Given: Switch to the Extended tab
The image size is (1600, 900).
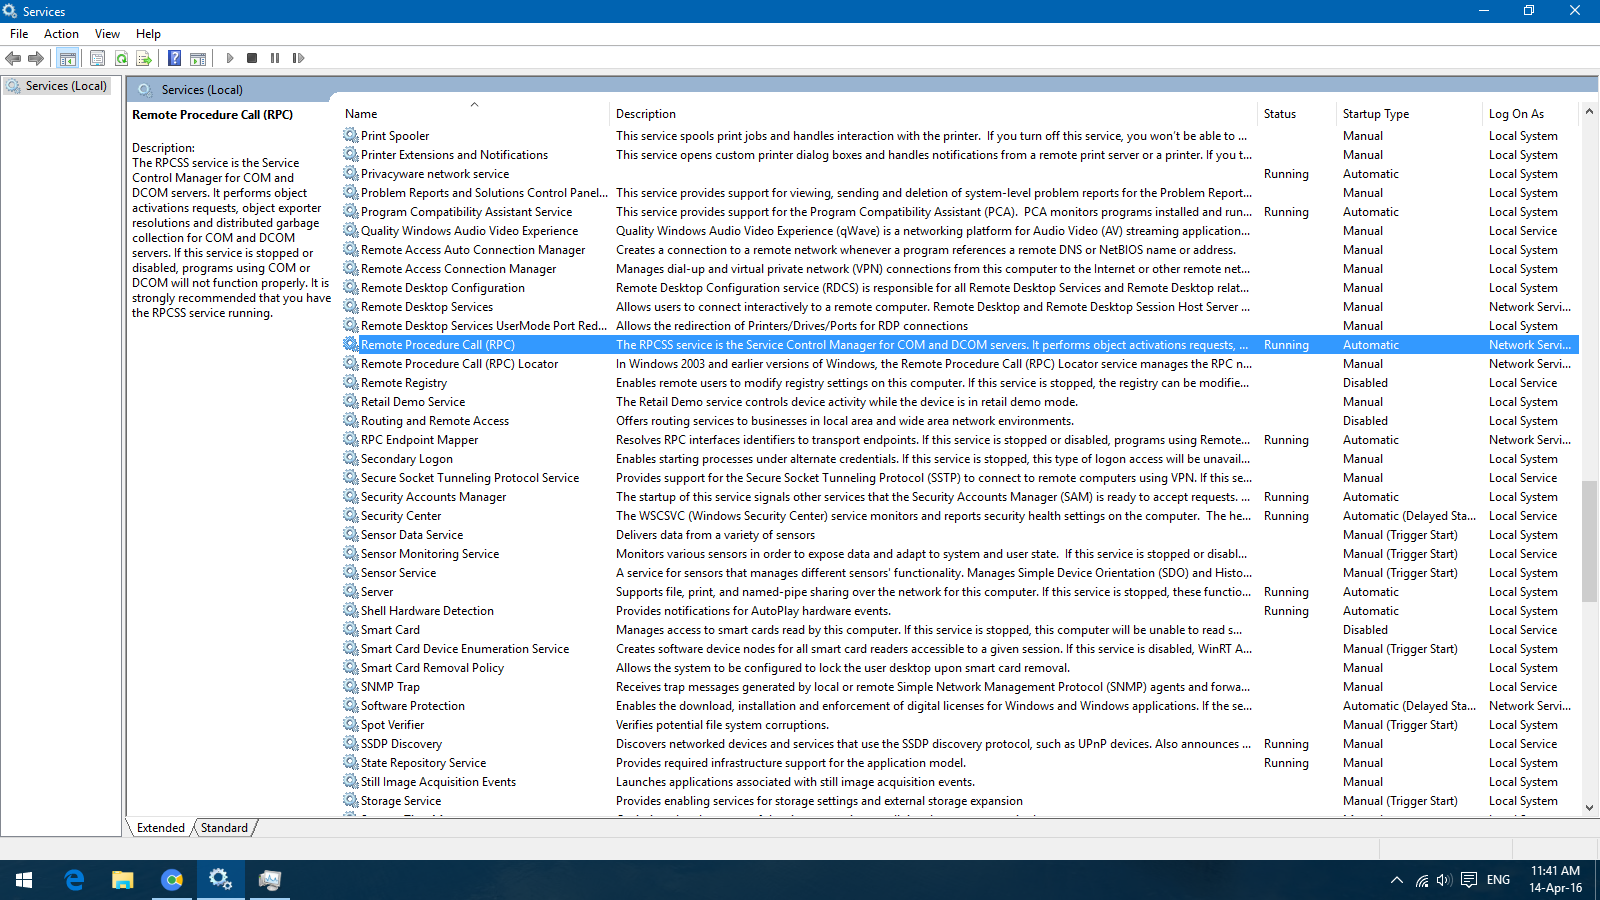Looking at the screenshot, I should [161, 828].
